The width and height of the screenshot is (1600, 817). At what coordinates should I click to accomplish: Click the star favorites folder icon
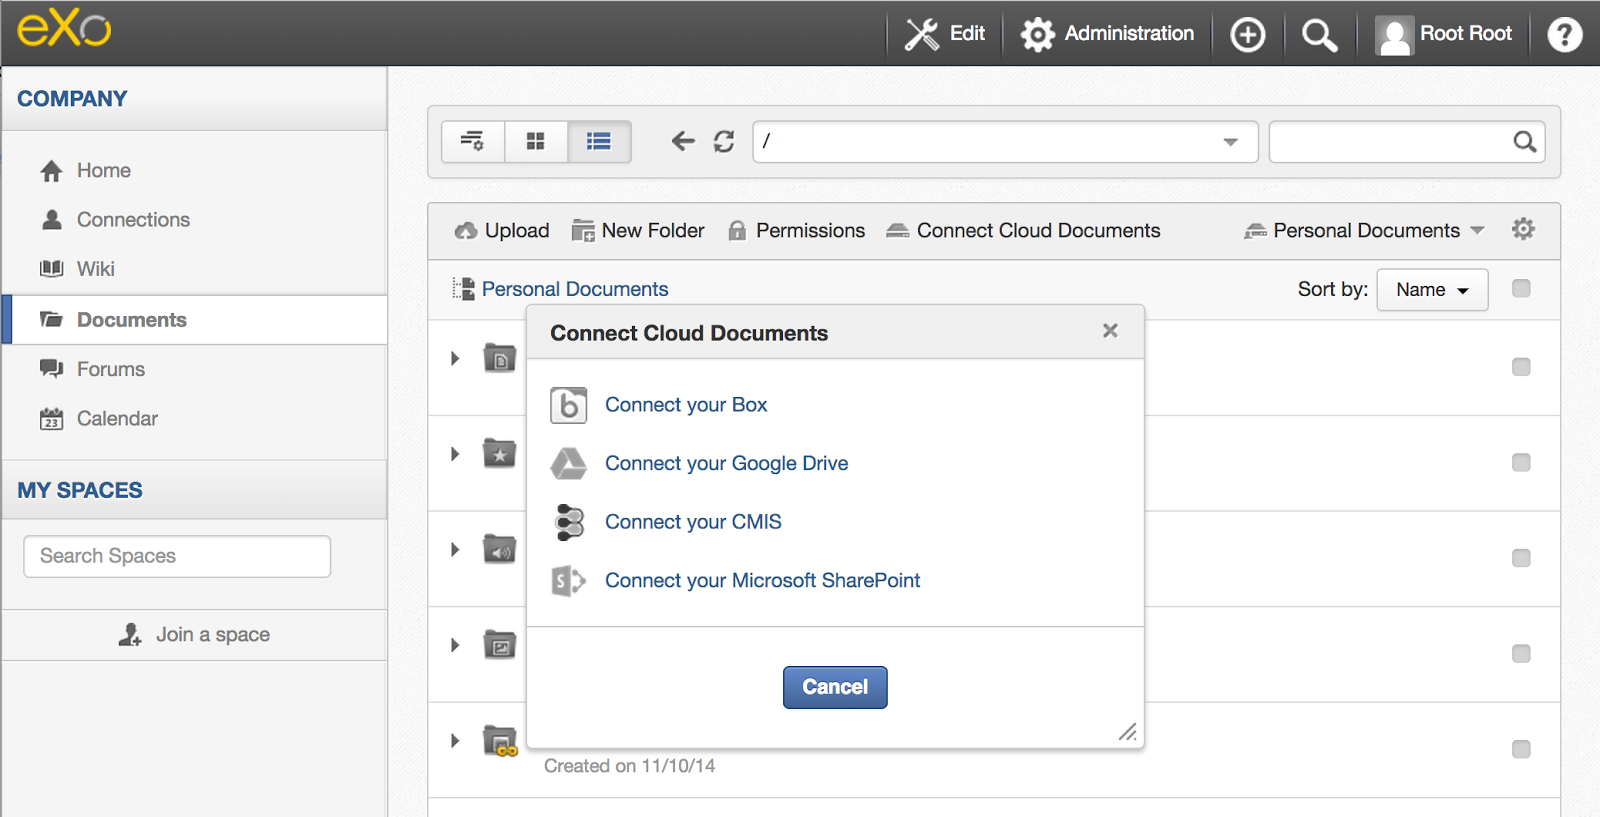500,453
